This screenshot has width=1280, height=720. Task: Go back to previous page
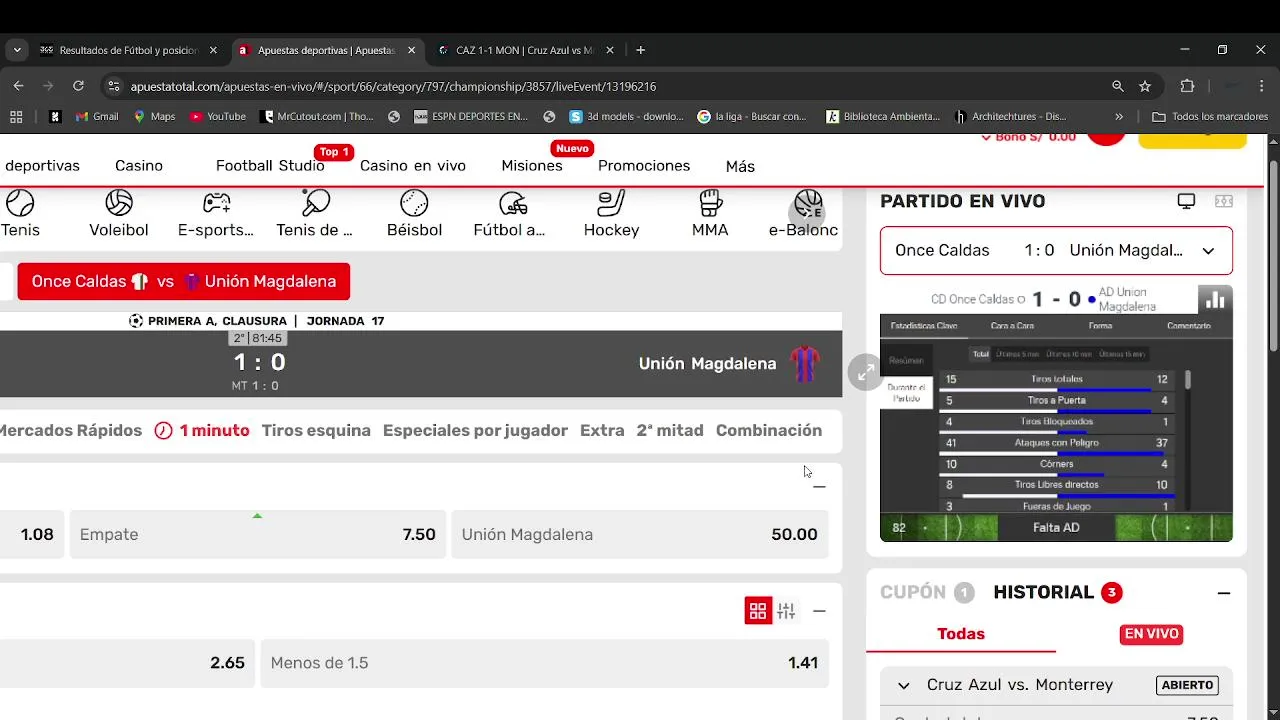17,86
